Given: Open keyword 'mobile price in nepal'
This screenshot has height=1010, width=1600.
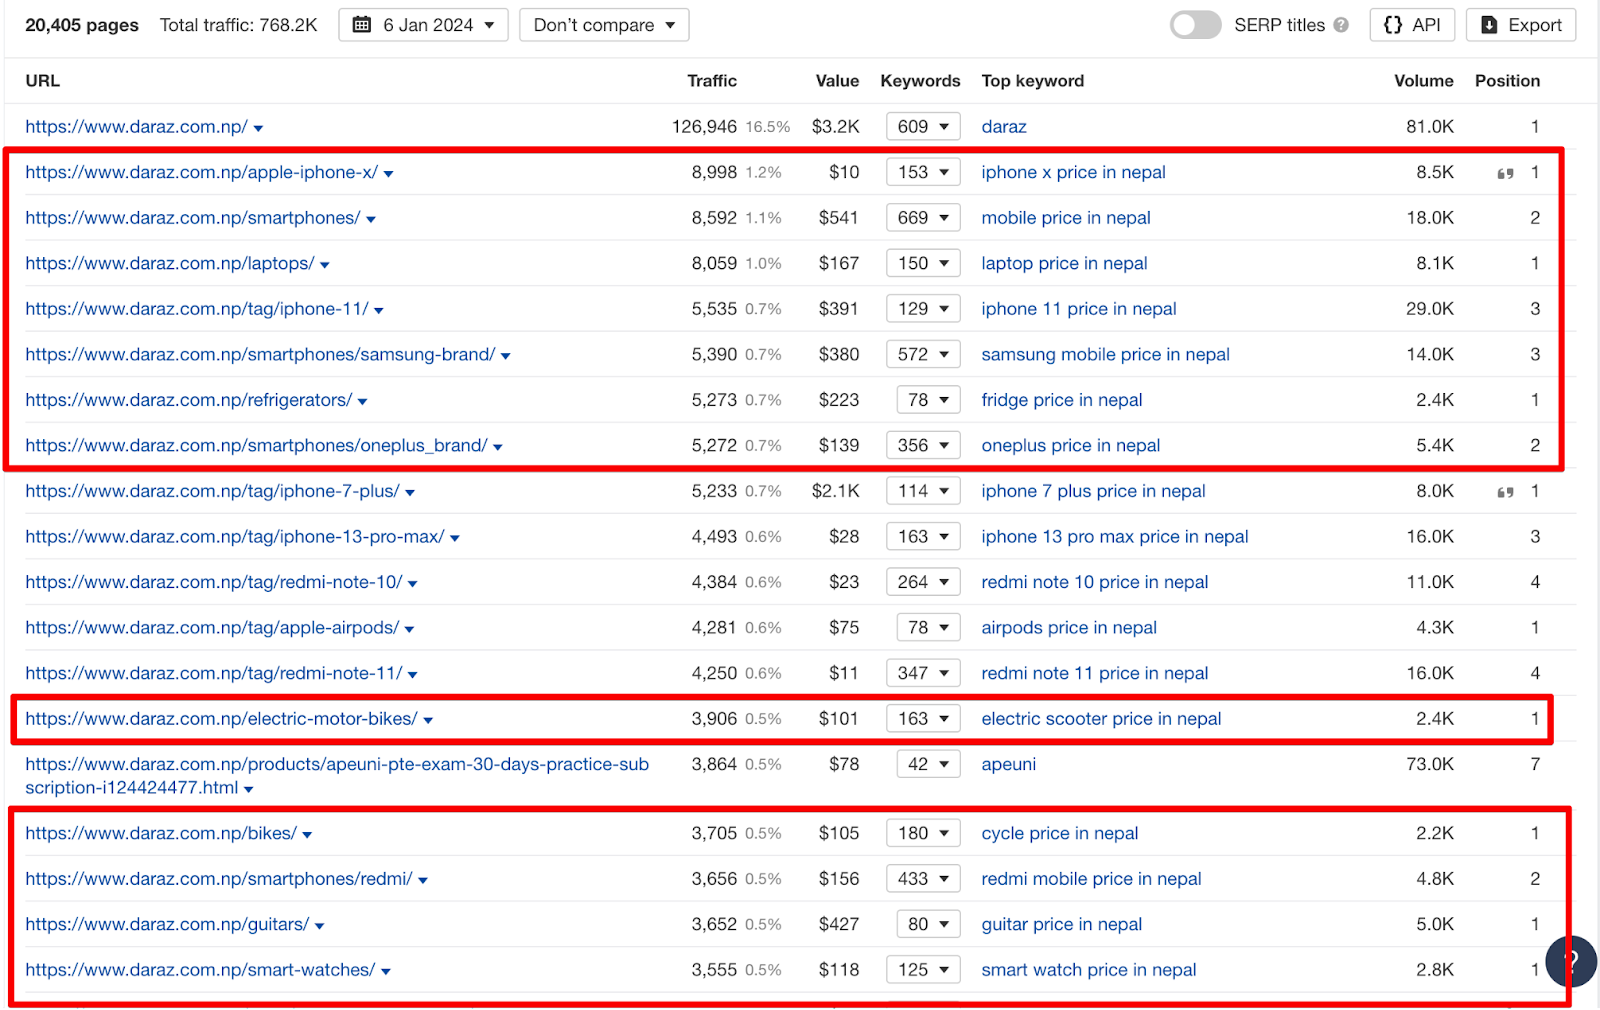Looking at the screenshot, I should point(1066,218).
